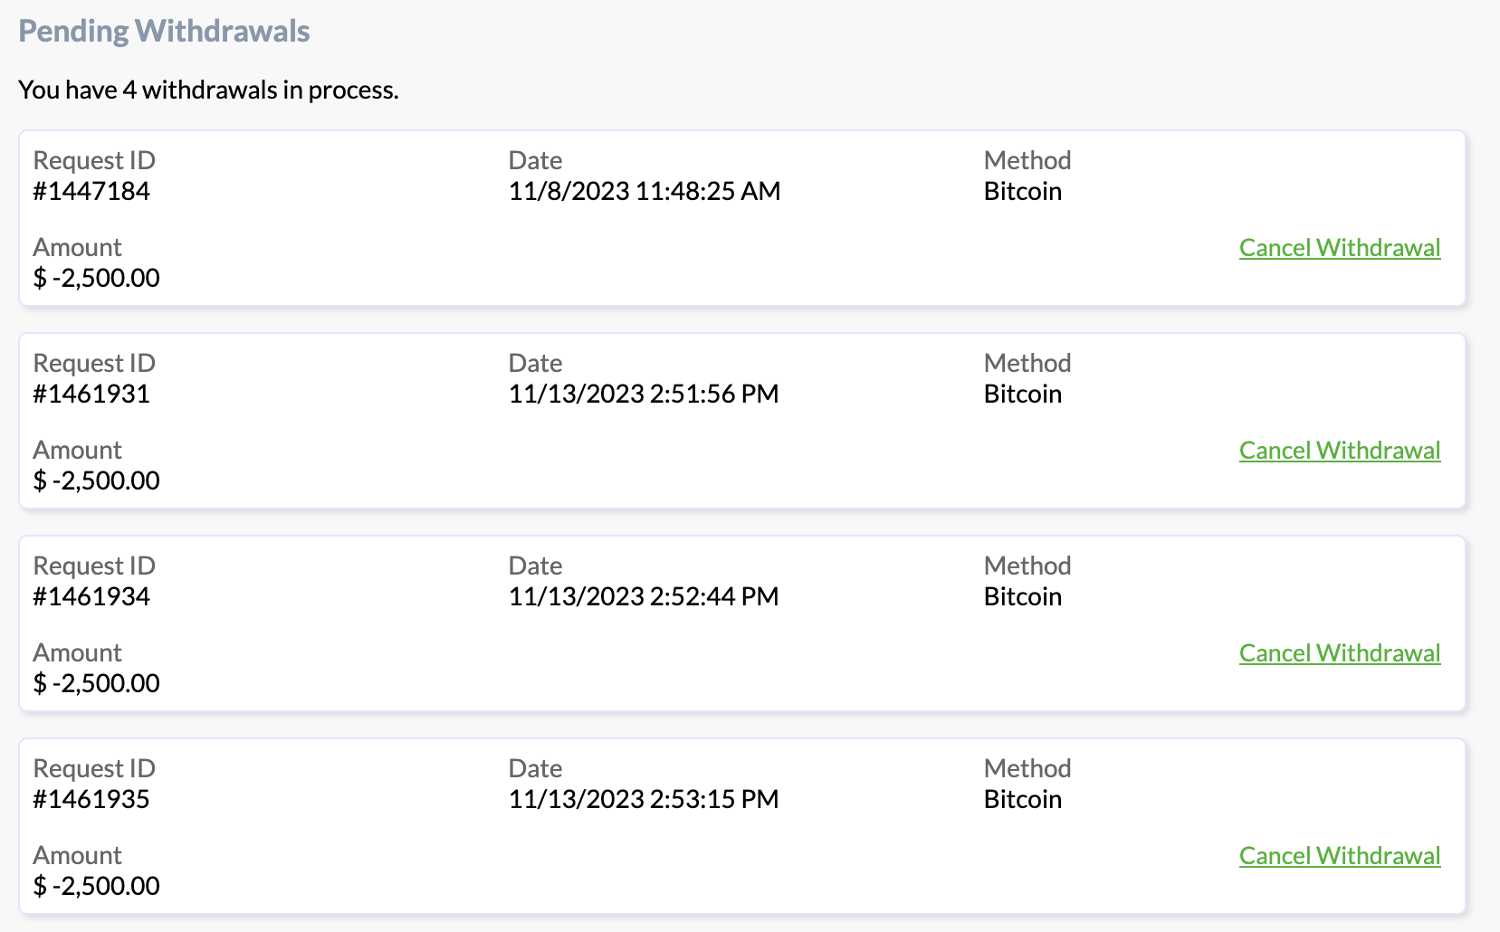Click Bitcoin method in the last withdrawal
The height and width of the screenshot is (932, 1500).
[x=1022, y=799]
